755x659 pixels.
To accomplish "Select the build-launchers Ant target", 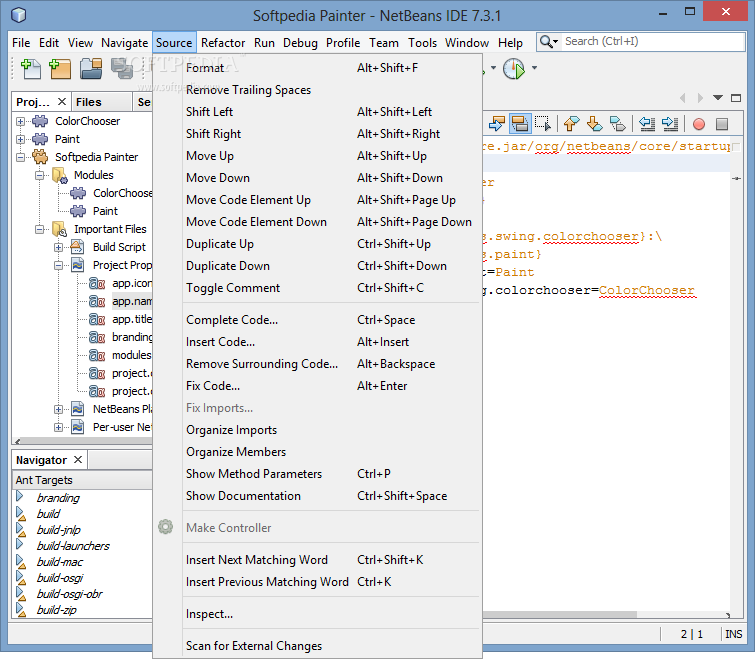I will pos(73,546).
